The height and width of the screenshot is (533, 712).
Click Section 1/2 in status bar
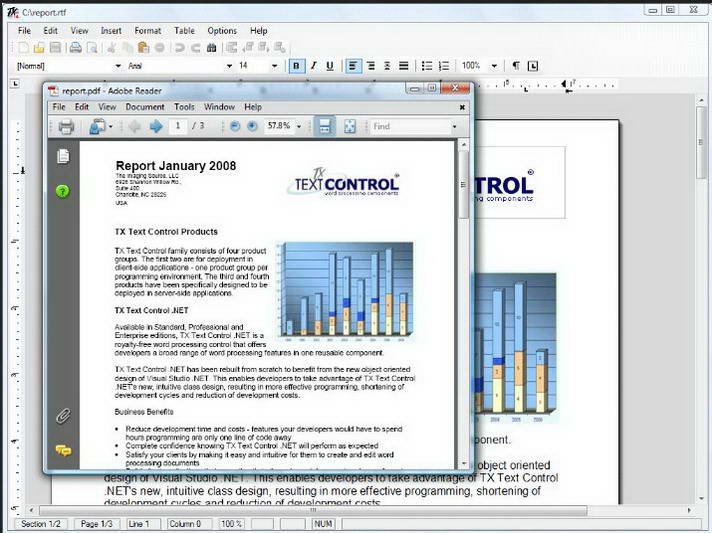click(41, 524)
